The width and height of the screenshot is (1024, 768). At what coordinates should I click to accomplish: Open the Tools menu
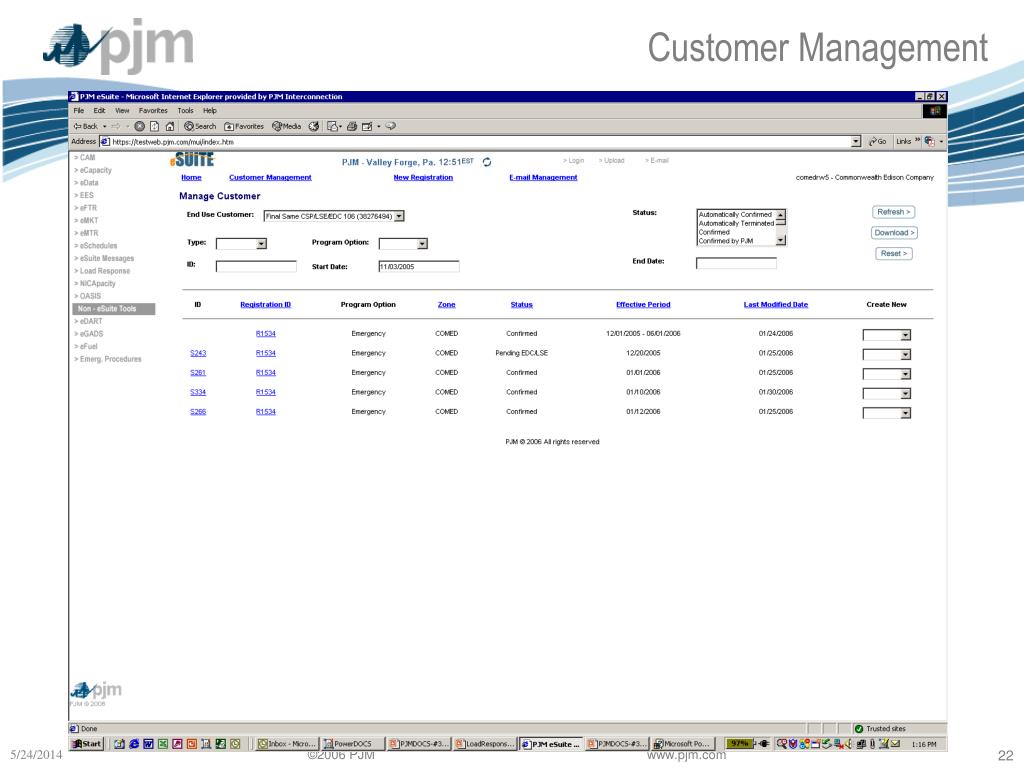pyautogui.click(x=185, y=110)
